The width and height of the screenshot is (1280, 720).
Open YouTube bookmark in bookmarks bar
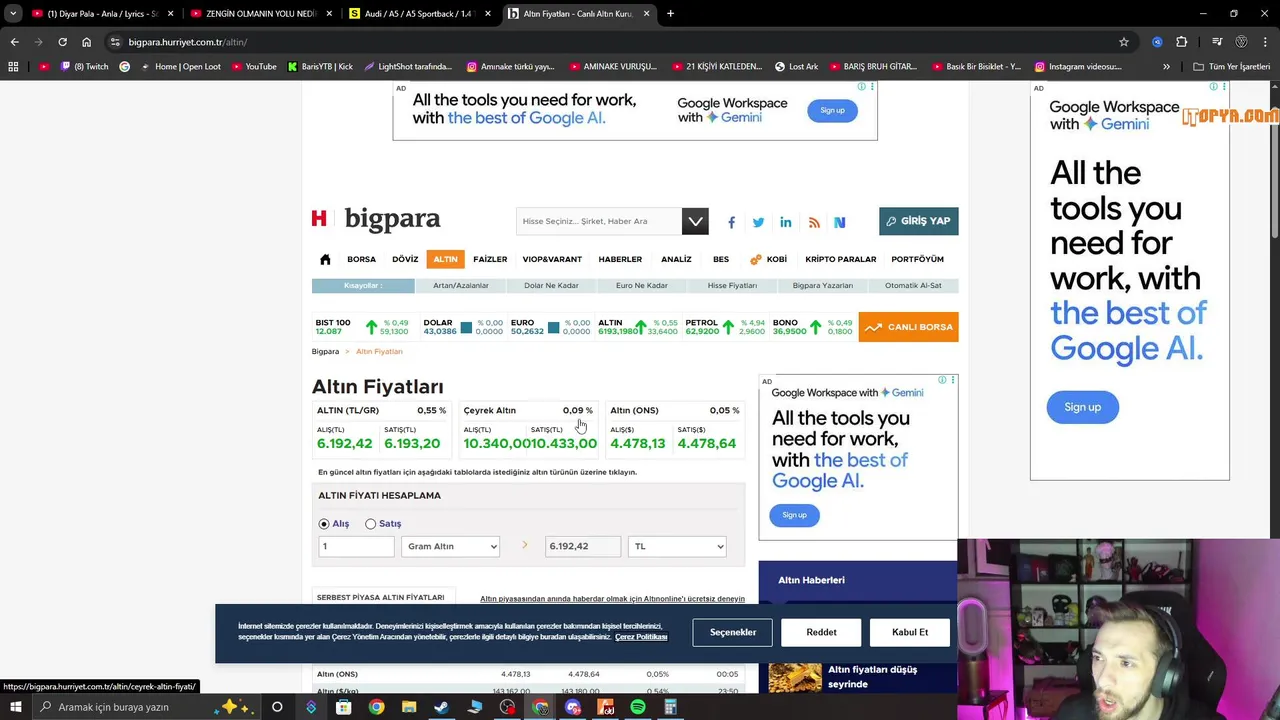[x=254, y=67]
